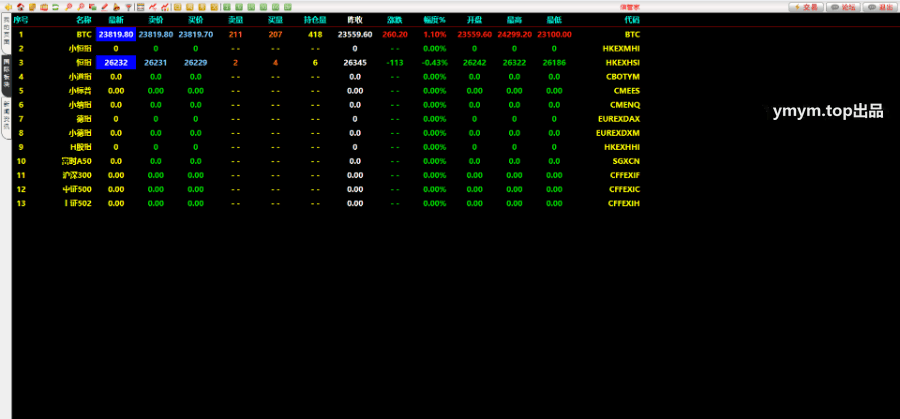This screenshot has height=419, width=900.
Task: Select the 恒指 row name
Action: (x=84, y=63)
